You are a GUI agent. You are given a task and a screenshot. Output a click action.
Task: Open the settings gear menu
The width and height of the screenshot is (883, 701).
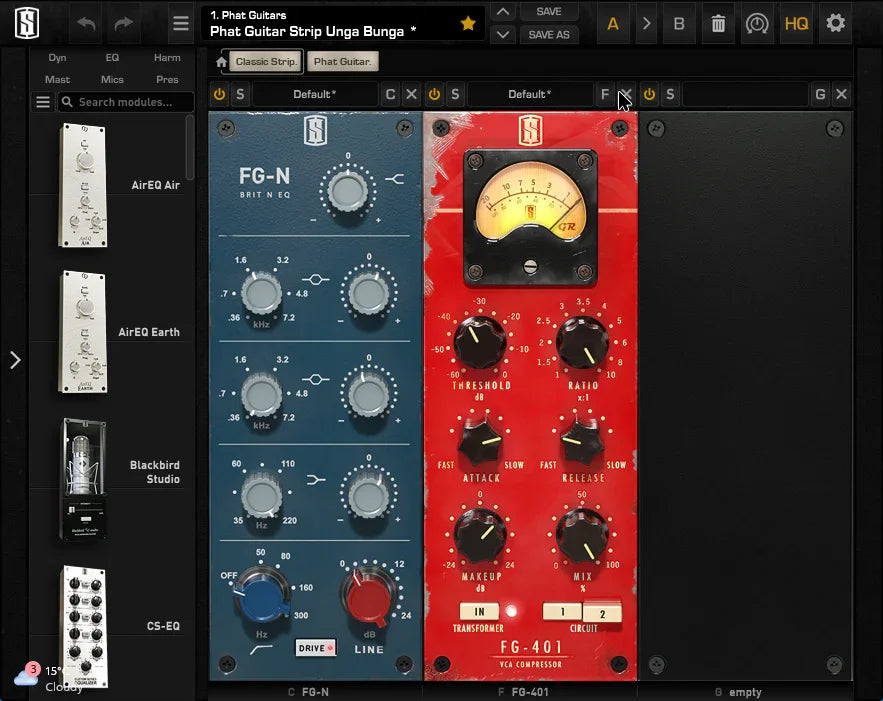click(x=836, y=23)
